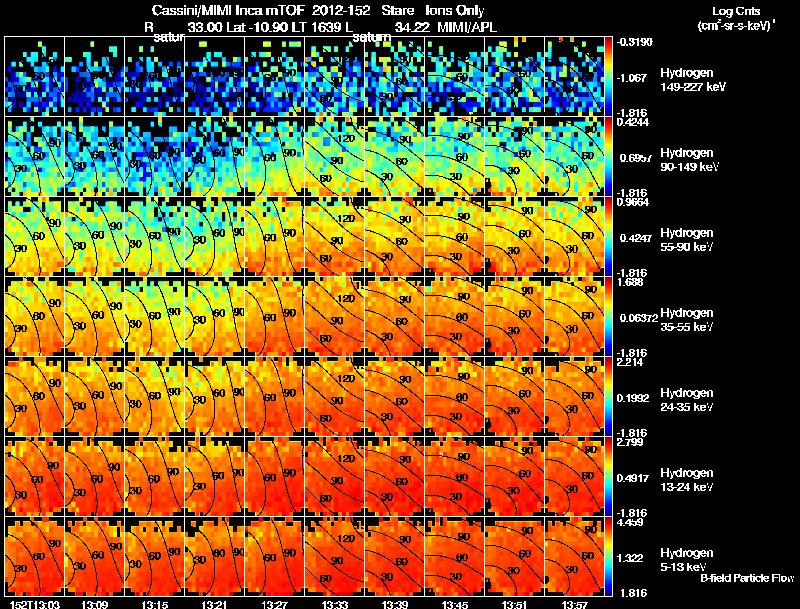Open the 13:57 panel in 55-90 keV row
This screenshot has height=609, width=800.
coord(574,236)
